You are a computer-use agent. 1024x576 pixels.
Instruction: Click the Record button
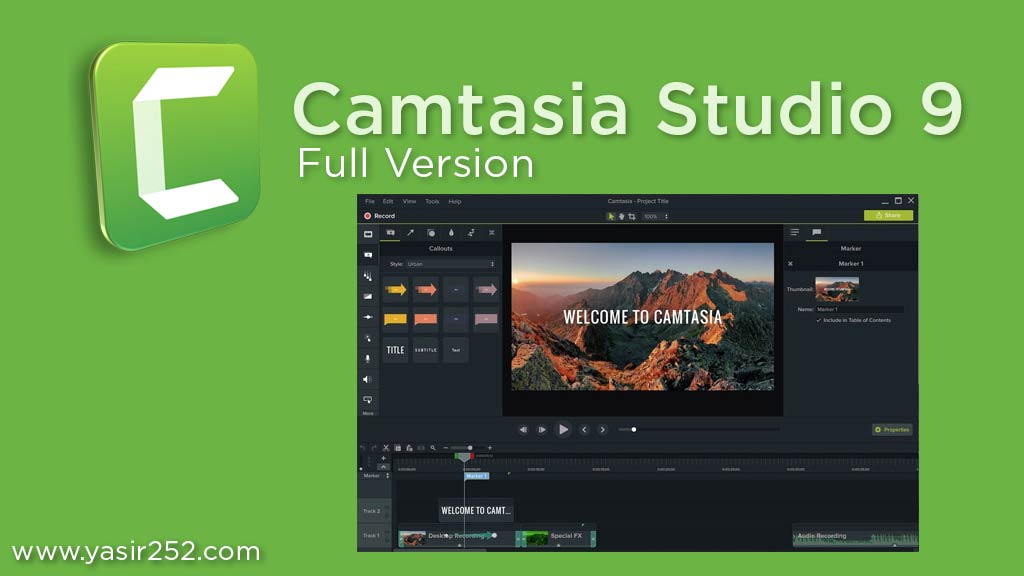click(379, 216)
